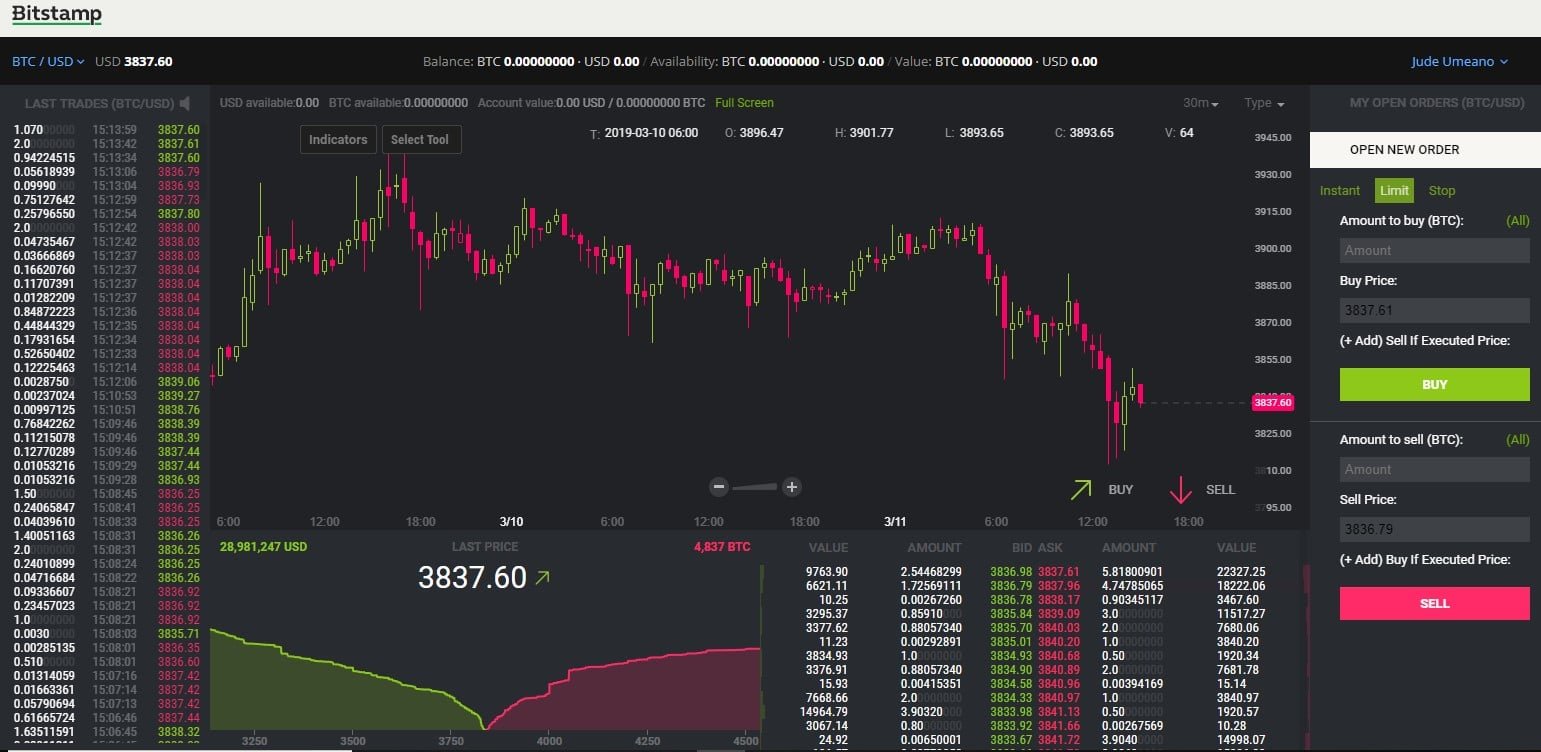Focus the Amount to sell input field
1541x752 pixels.
(1434, 469)
